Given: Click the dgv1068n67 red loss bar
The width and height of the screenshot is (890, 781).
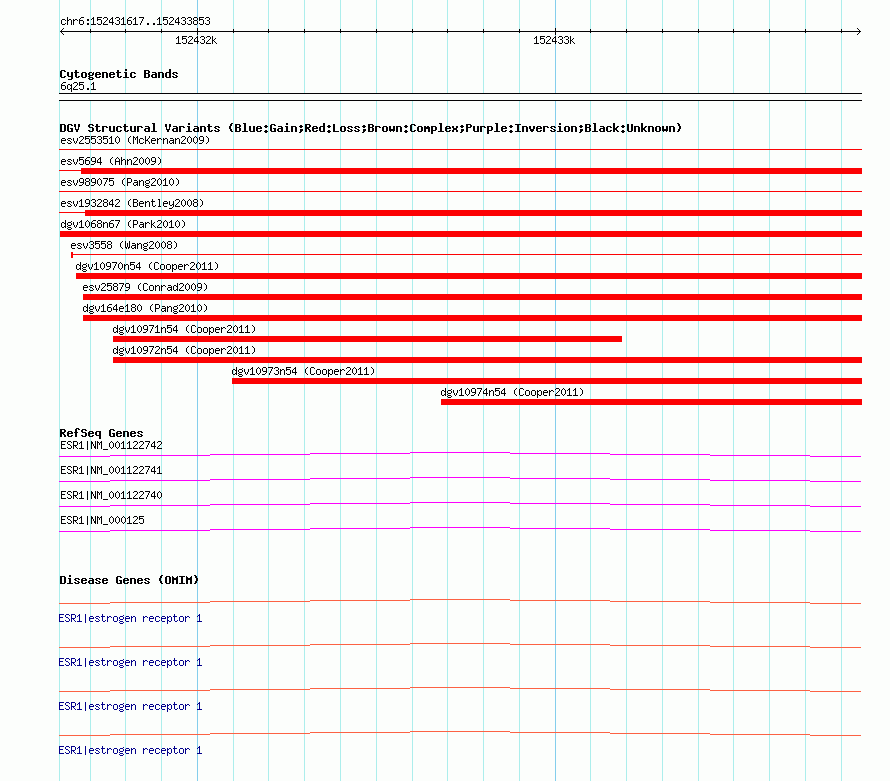Looking at the screenshot, I should click(461, 234).
